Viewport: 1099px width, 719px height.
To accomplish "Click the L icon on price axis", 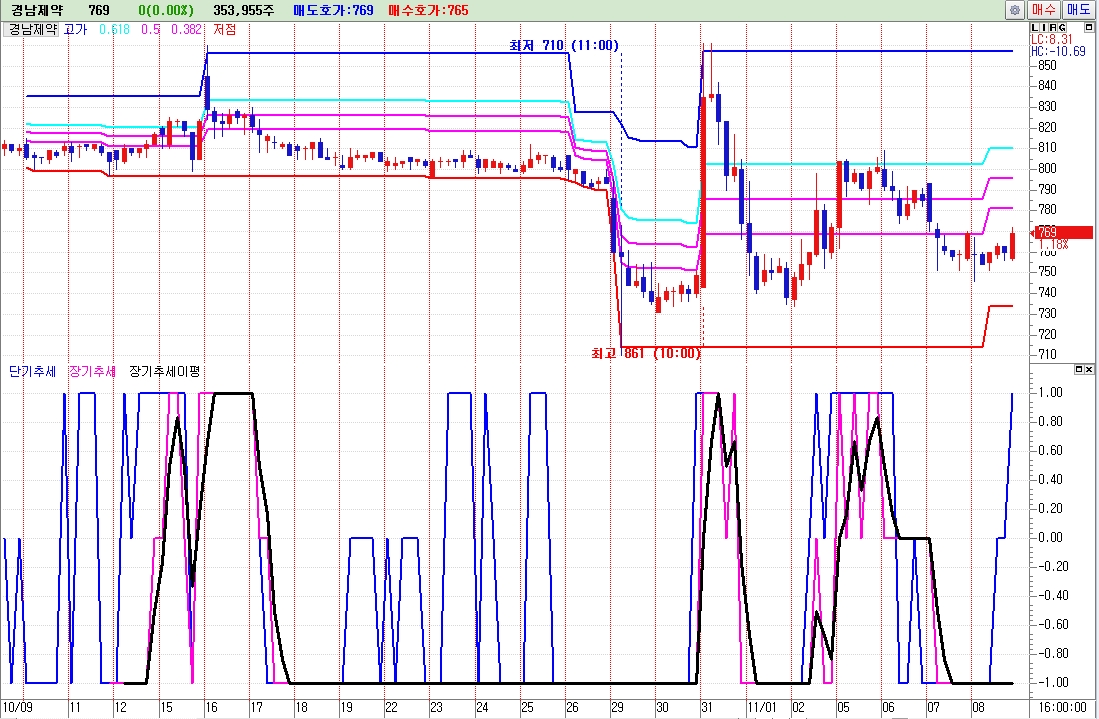I will pos(1034,28).
